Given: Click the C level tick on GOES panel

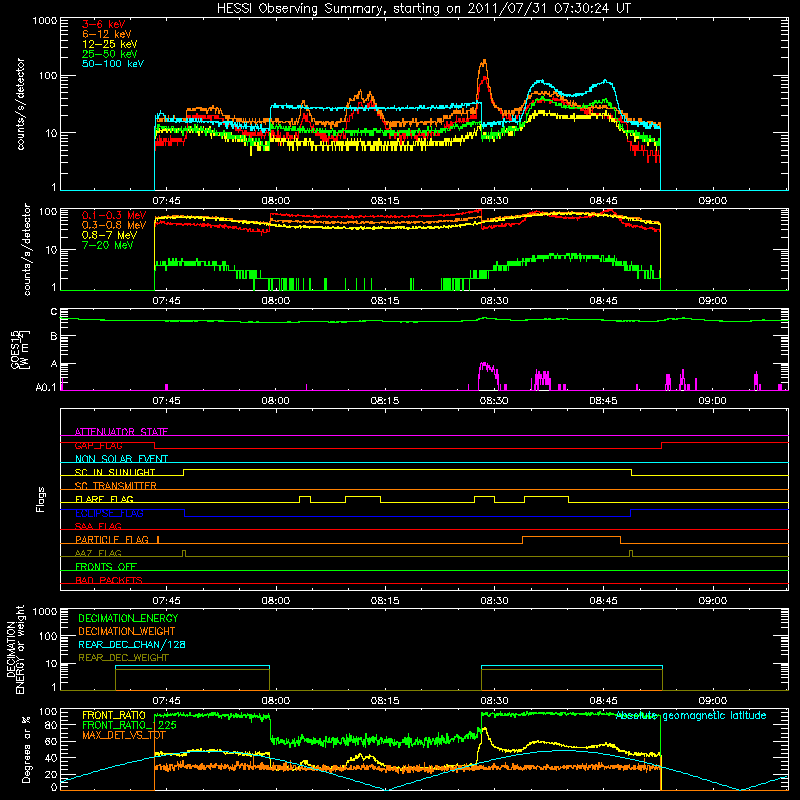Looking at the screenshot, I should coord(54,312).
